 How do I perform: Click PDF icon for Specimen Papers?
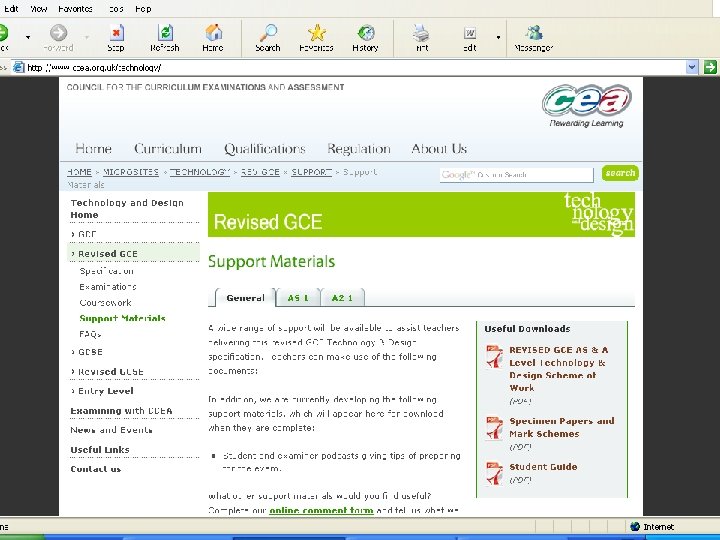click(495, 428)
